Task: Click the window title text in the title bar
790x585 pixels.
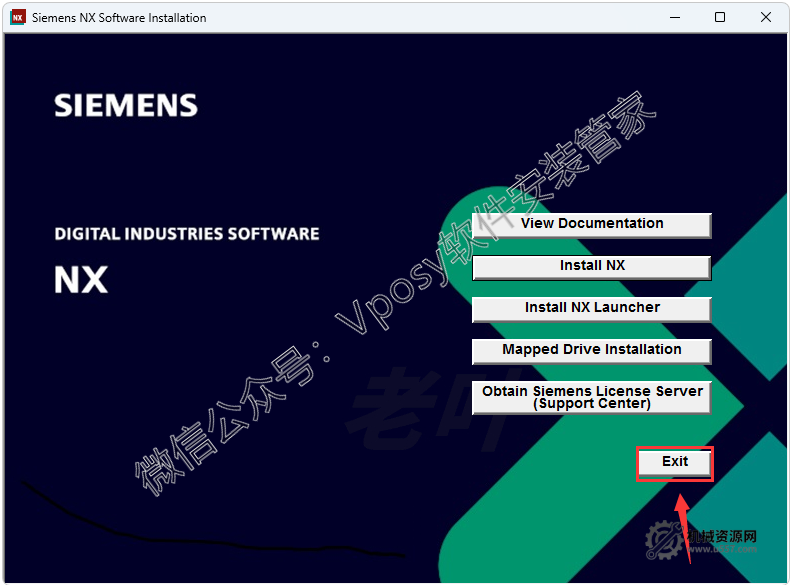Action: tap(119, 17)
